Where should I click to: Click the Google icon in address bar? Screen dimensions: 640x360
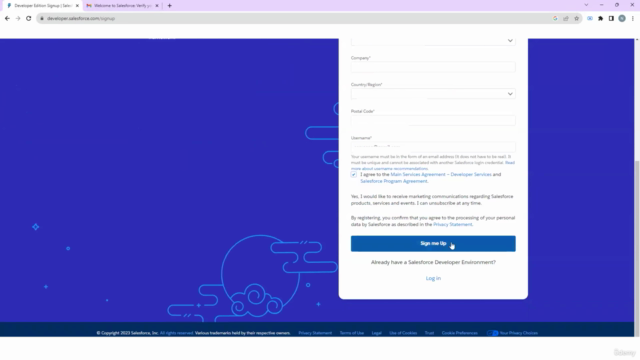point(555,18)
